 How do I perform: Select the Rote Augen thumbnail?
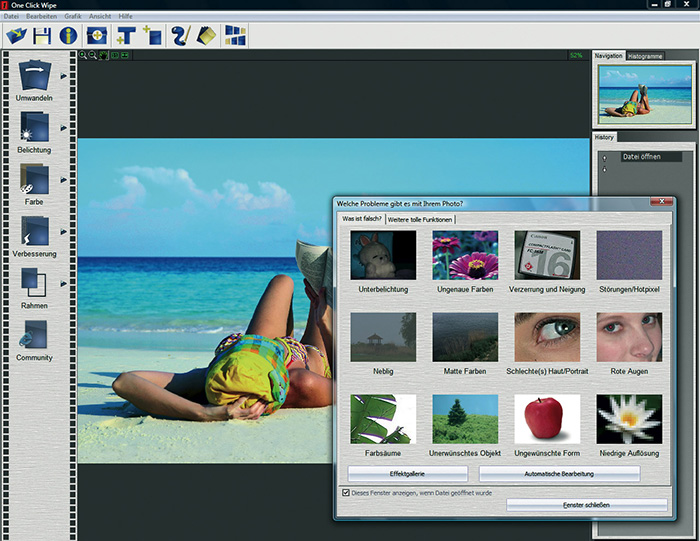click(628, 337)
